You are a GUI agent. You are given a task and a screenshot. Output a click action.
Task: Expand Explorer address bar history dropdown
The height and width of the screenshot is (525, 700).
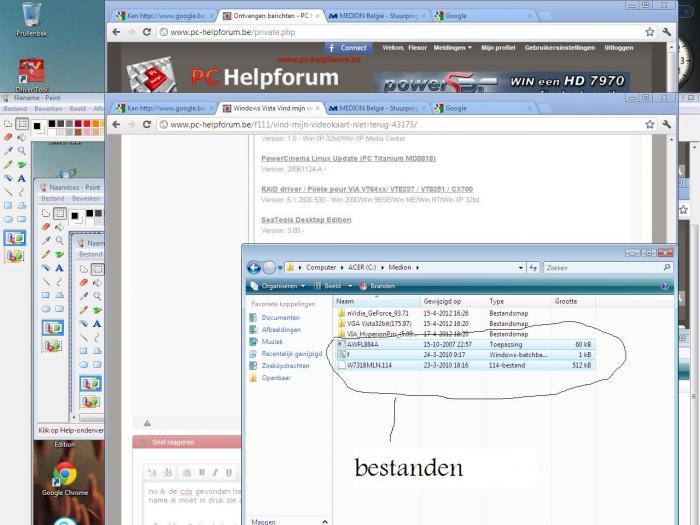pyautogui.click(x=521, y=268)
